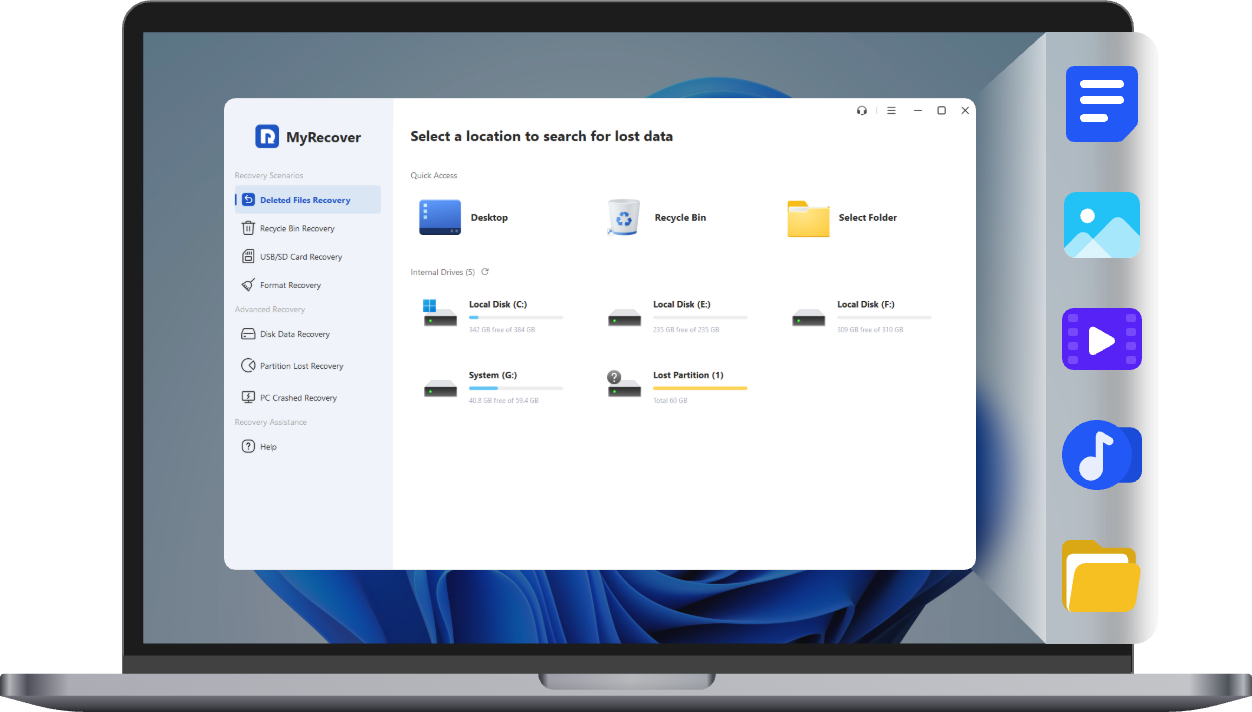Image resolution: width=1252 pixels, height=712 pixels.
Task: Click the Format Recovery broom icon
Action: [249, 285]
